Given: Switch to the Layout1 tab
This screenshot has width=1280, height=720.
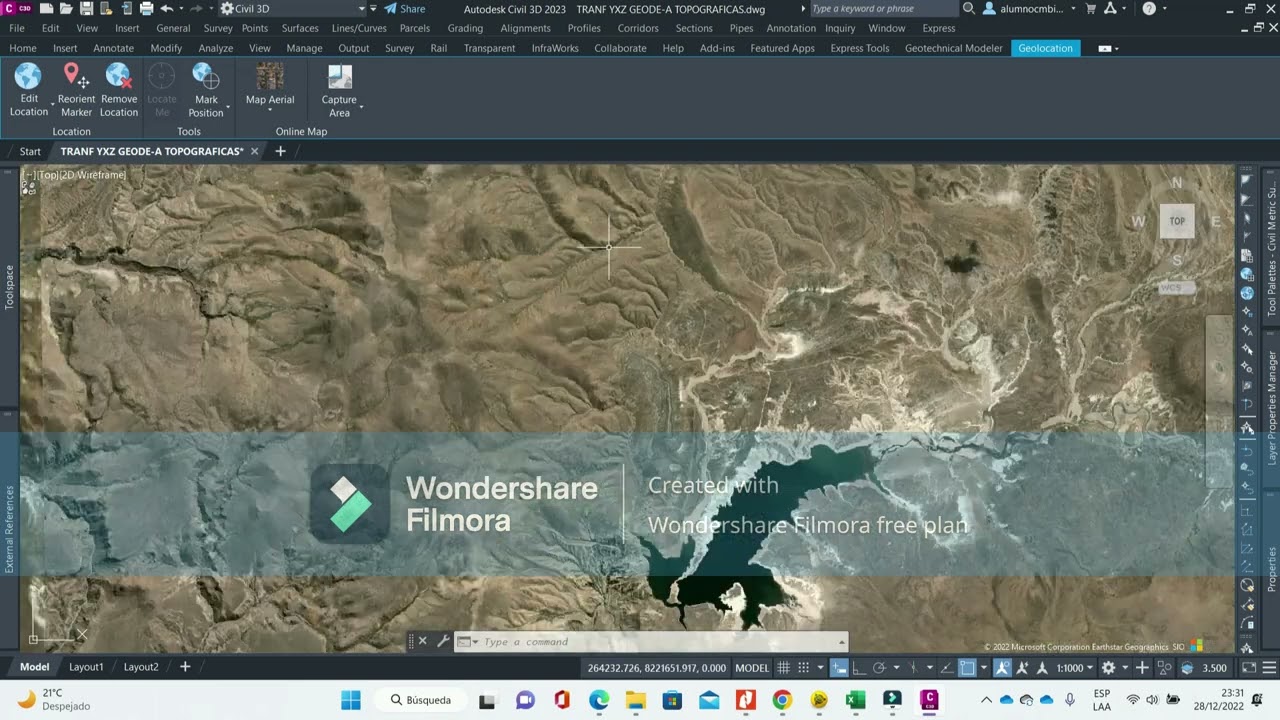Looking at the screenshot, I should click(x=86, y=667).
